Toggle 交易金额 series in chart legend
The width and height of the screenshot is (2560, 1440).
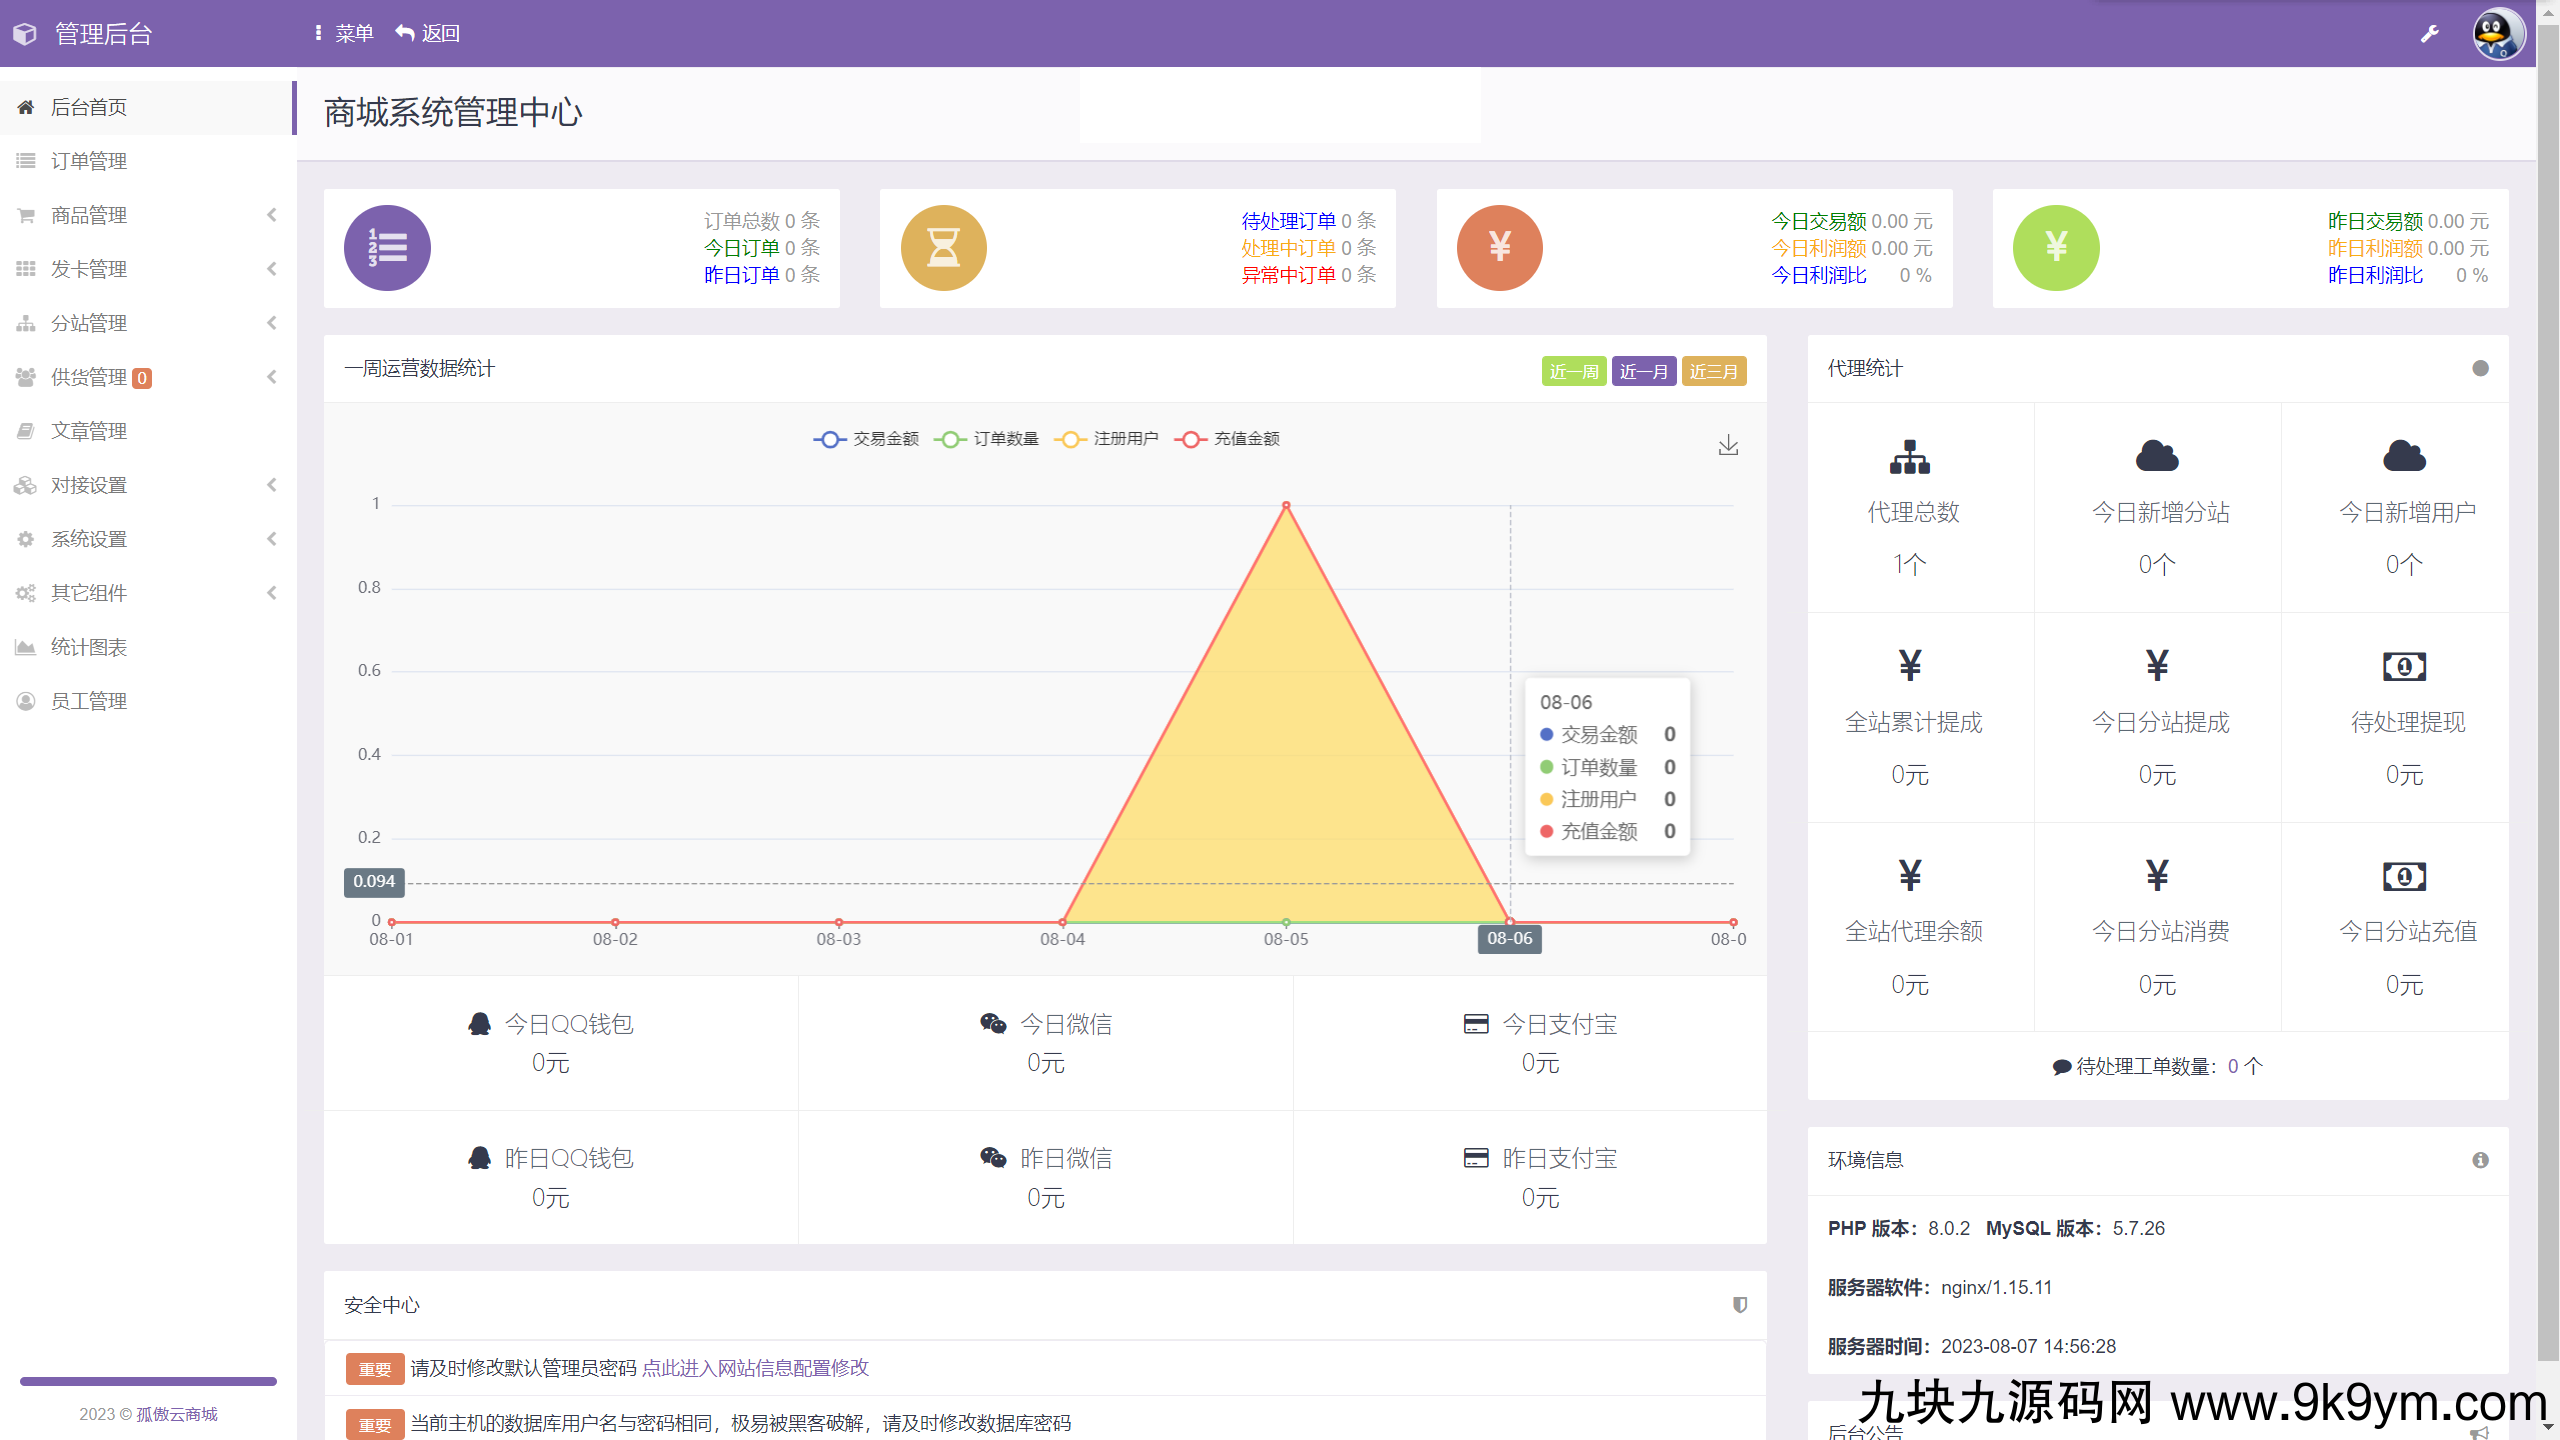(x=866, y=439)
